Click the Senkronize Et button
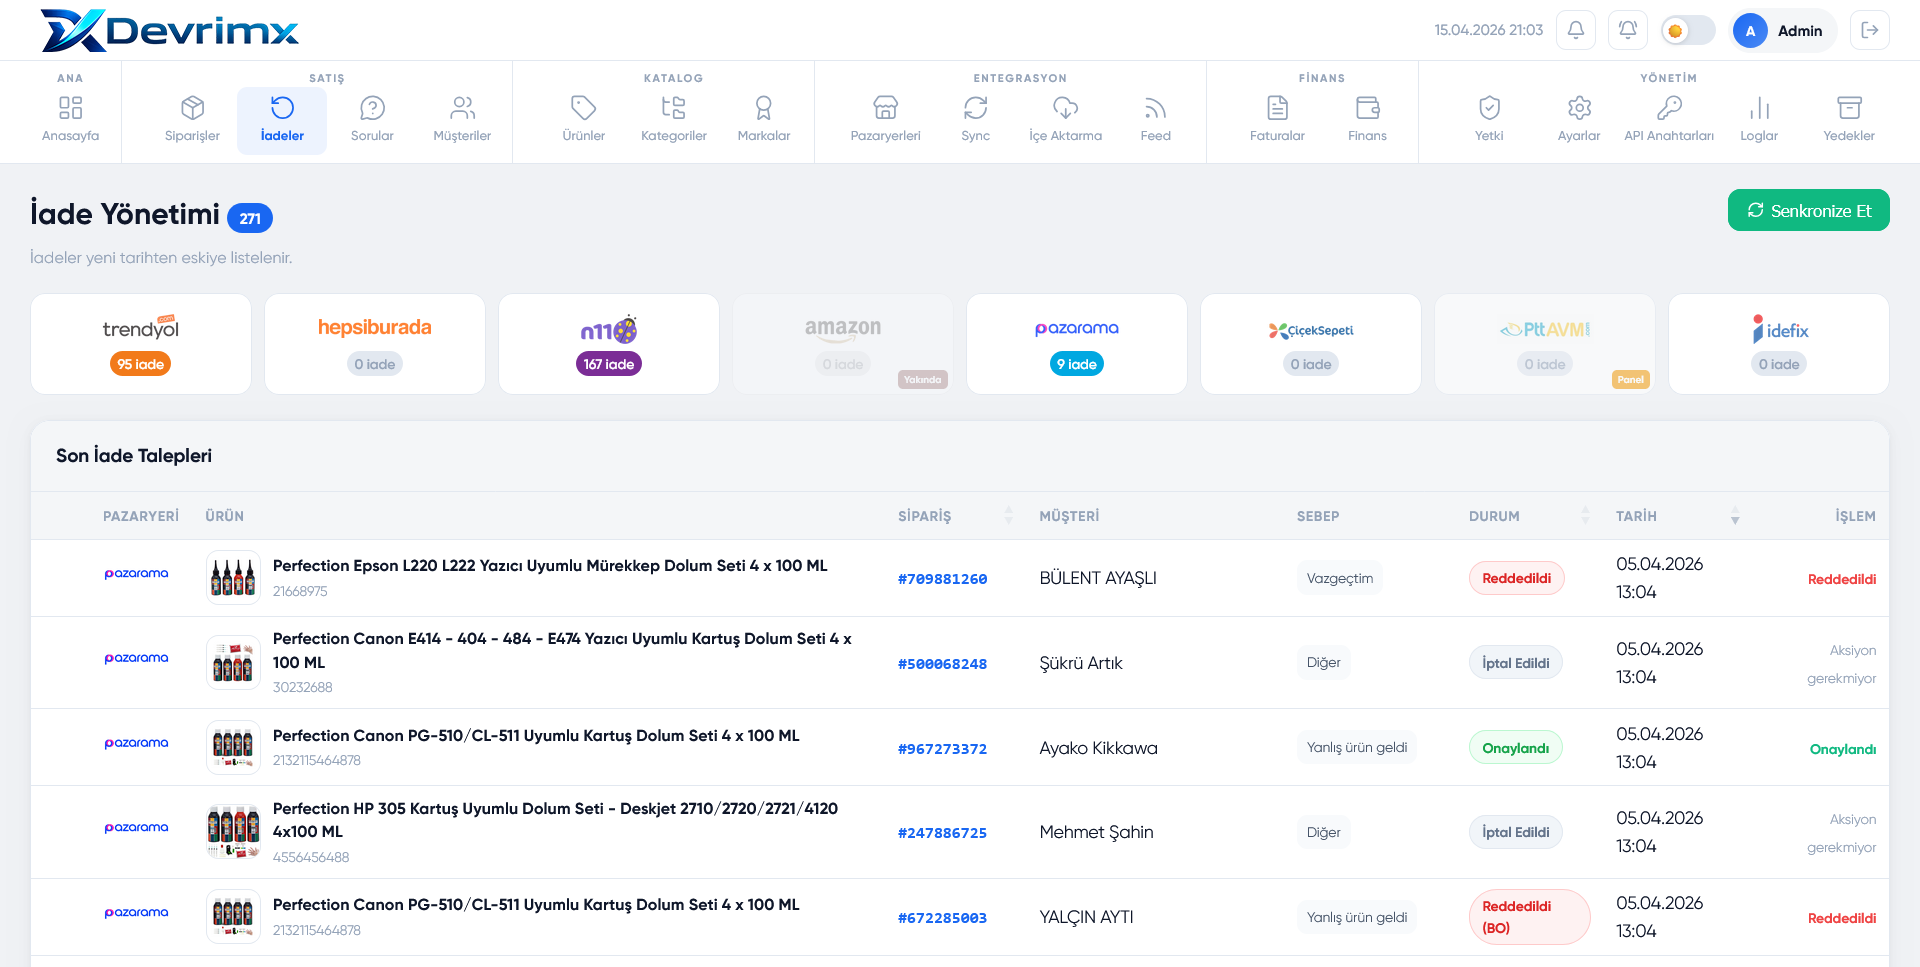The width and height of the screenshot is (1920, 967). 1809,210
